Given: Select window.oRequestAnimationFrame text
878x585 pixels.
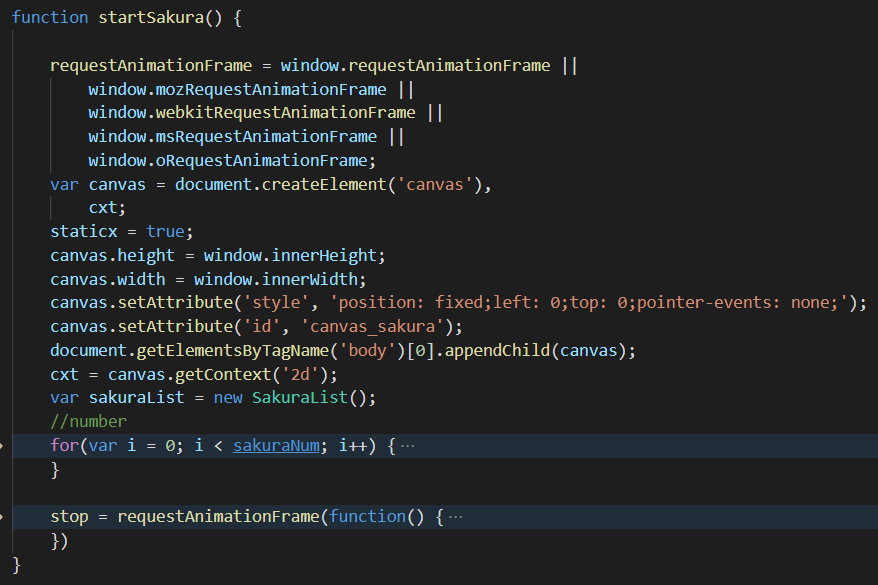Looking at the screenshot, I should (228, 161).
